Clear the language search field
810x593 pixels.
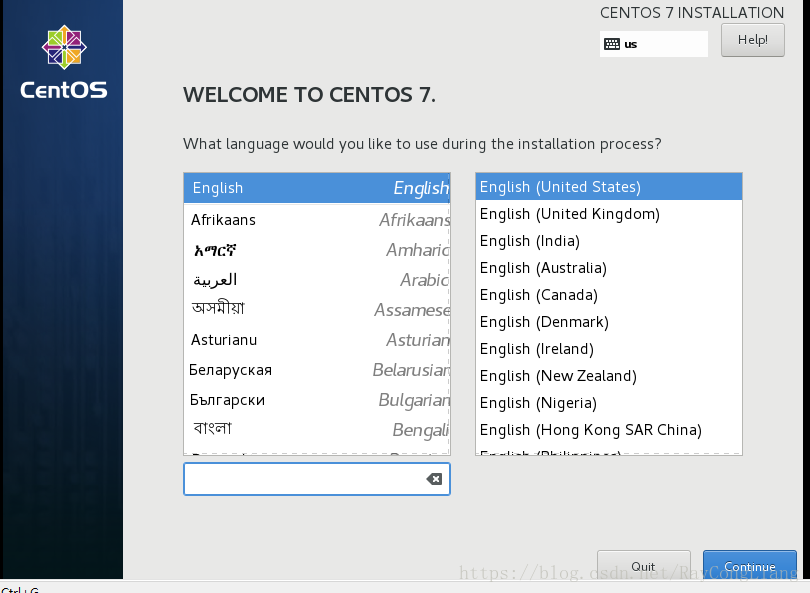point(434,479)
